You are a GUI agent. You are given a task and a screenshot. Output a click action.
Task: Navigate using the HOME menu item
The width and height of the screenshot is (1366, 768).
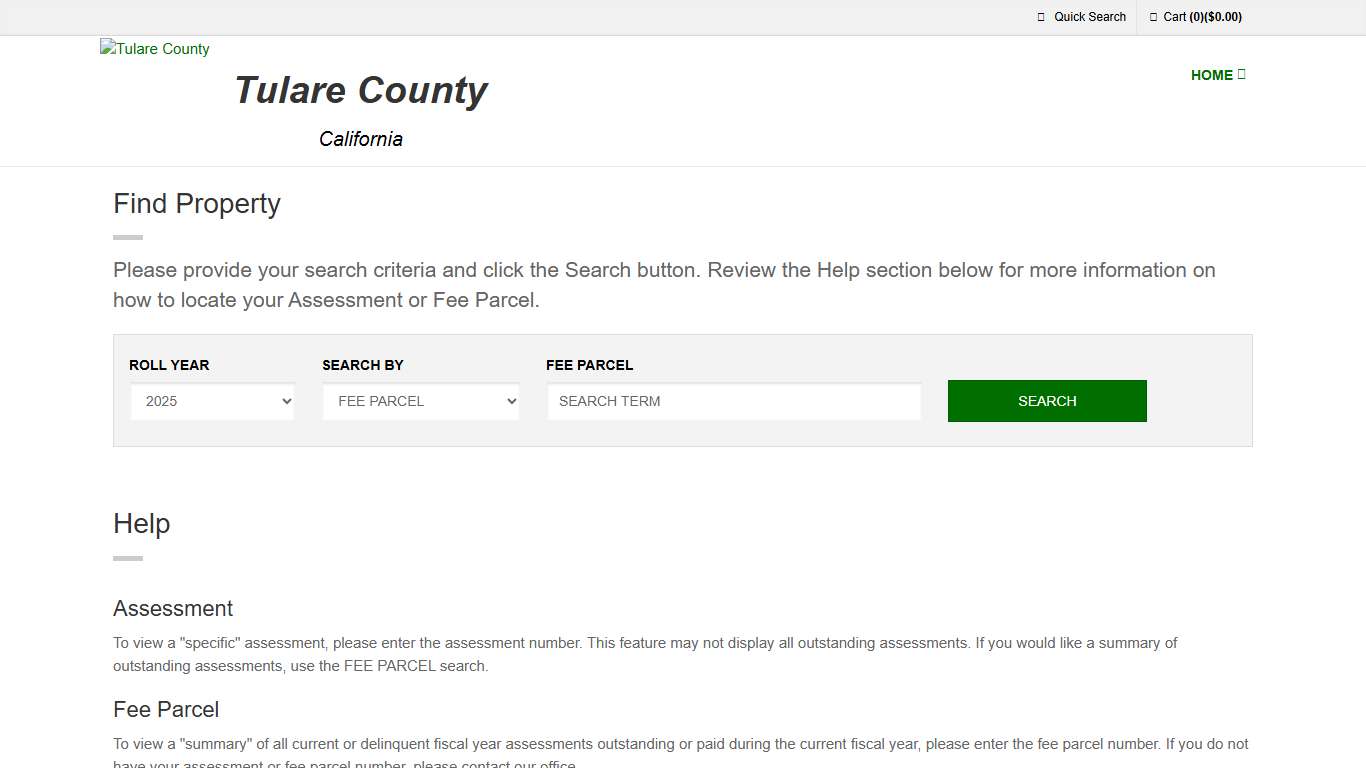(1212, 74)
